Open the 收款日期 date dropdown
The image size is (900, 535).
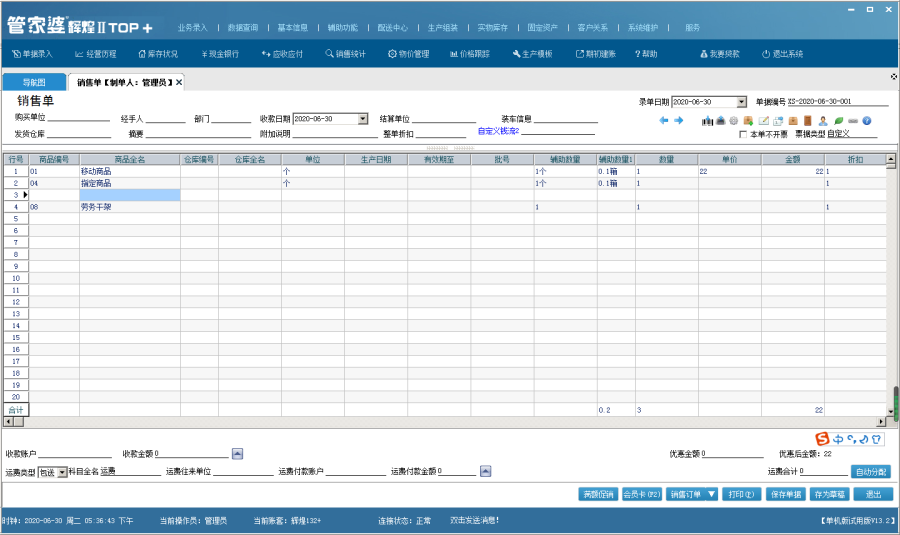coord(362,118)
